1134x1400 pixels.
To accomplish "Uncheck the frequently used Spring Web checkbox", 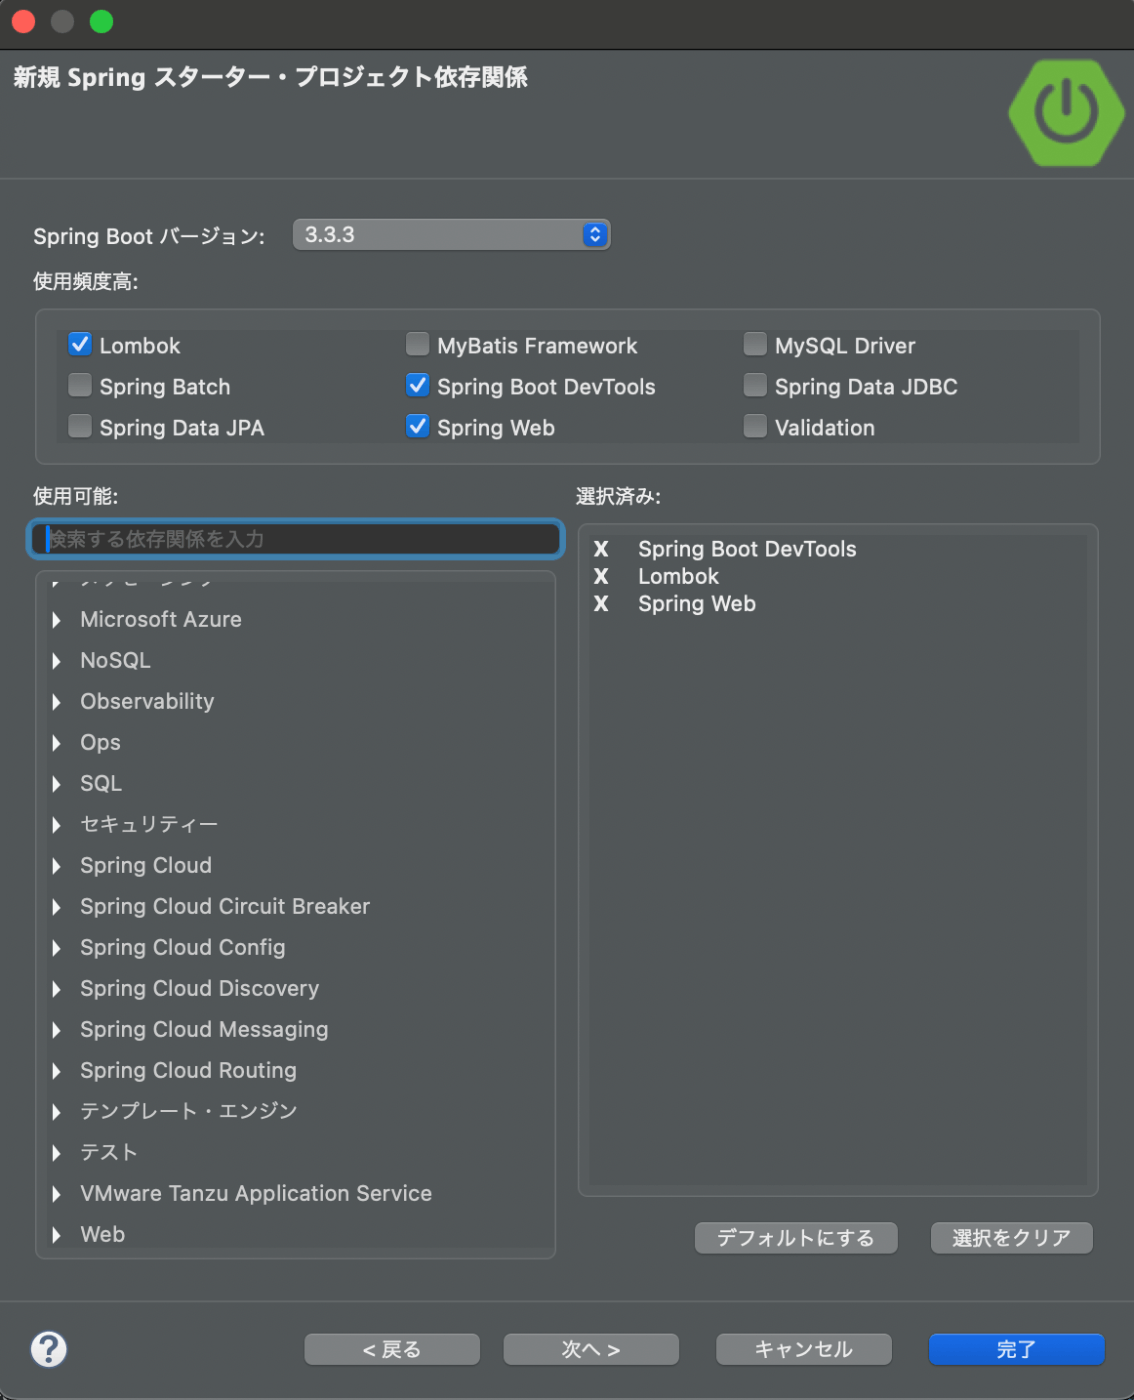I will (x=418, y=427).
